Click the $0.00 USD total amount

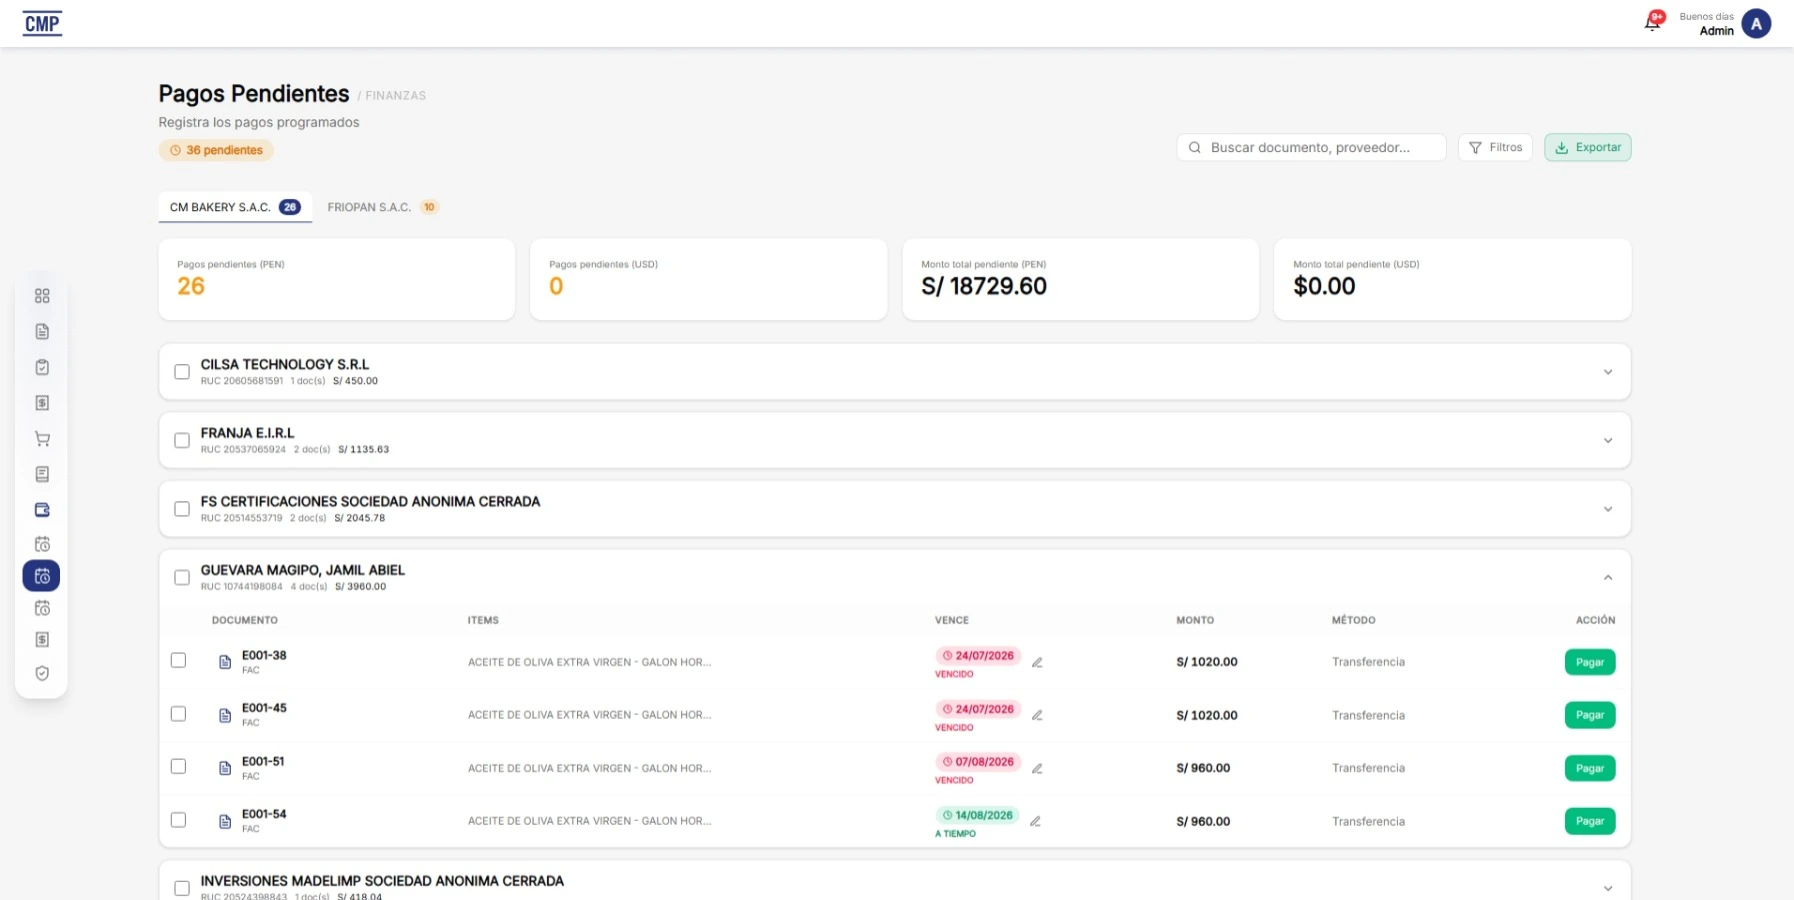(x=1324, y=286)
